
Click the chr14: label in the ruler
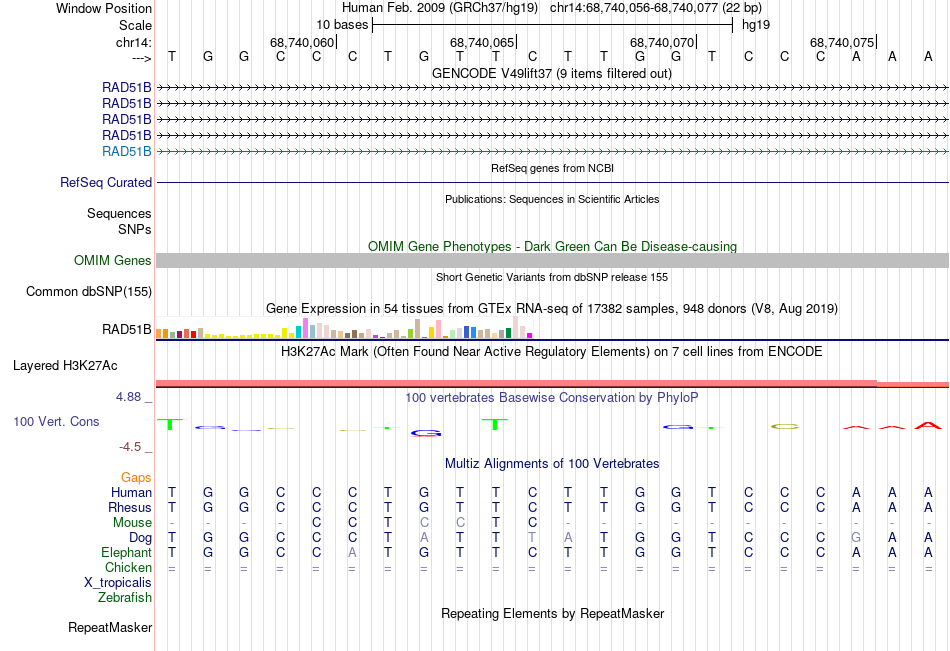pyautogui.click(x=133, y=42)
